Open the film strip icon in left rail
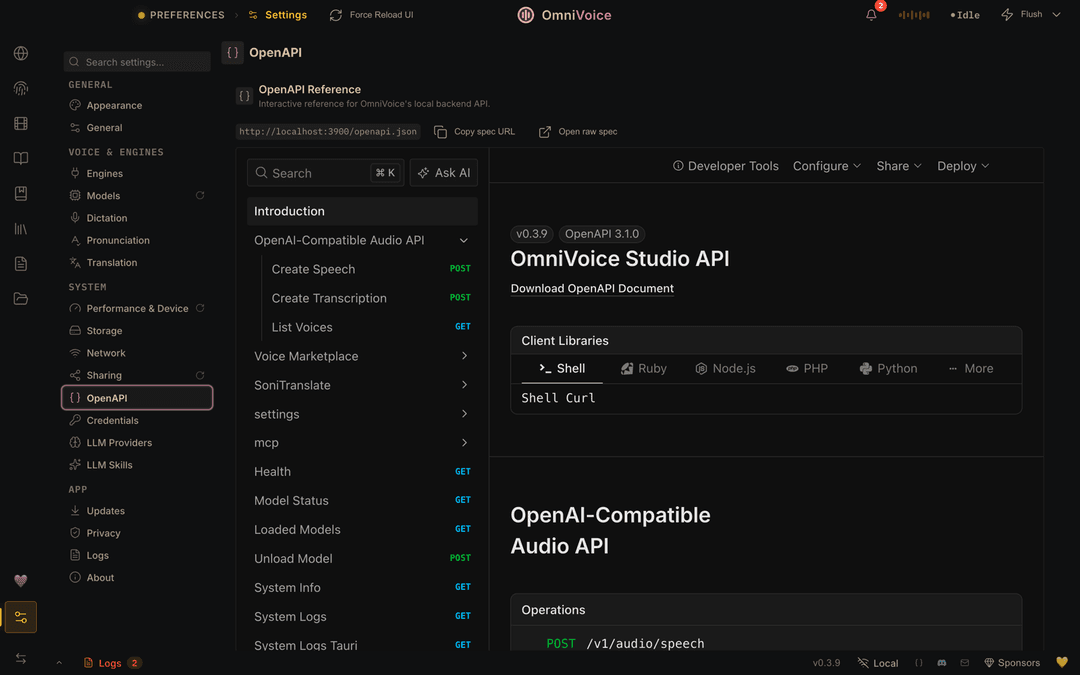Image resolution: width=1080 pixels, height=675 pixels. click(21, 123)
